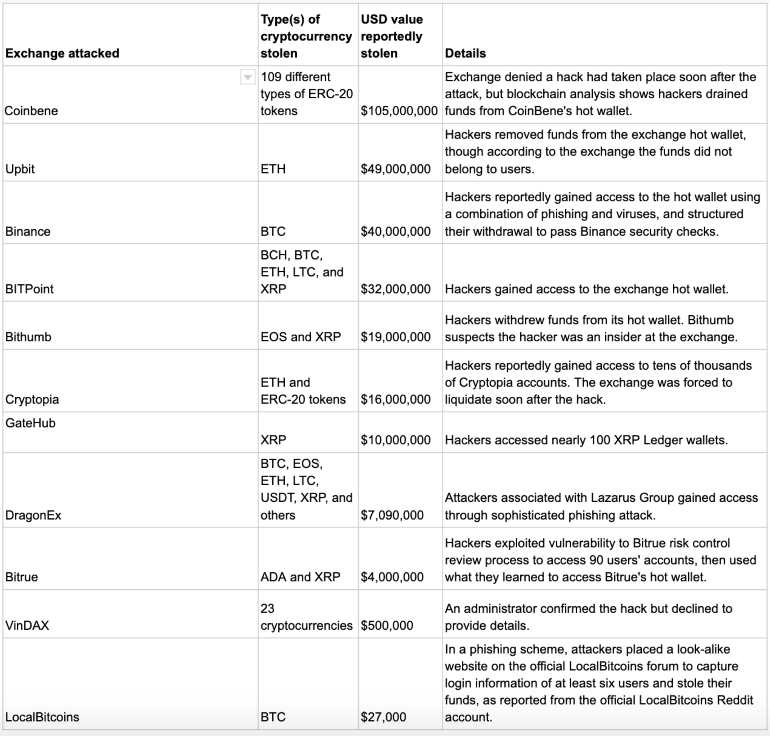Select the USD value reportedly stolen header
Viewport: 770px width, 736px height.
tap(400, 35)
